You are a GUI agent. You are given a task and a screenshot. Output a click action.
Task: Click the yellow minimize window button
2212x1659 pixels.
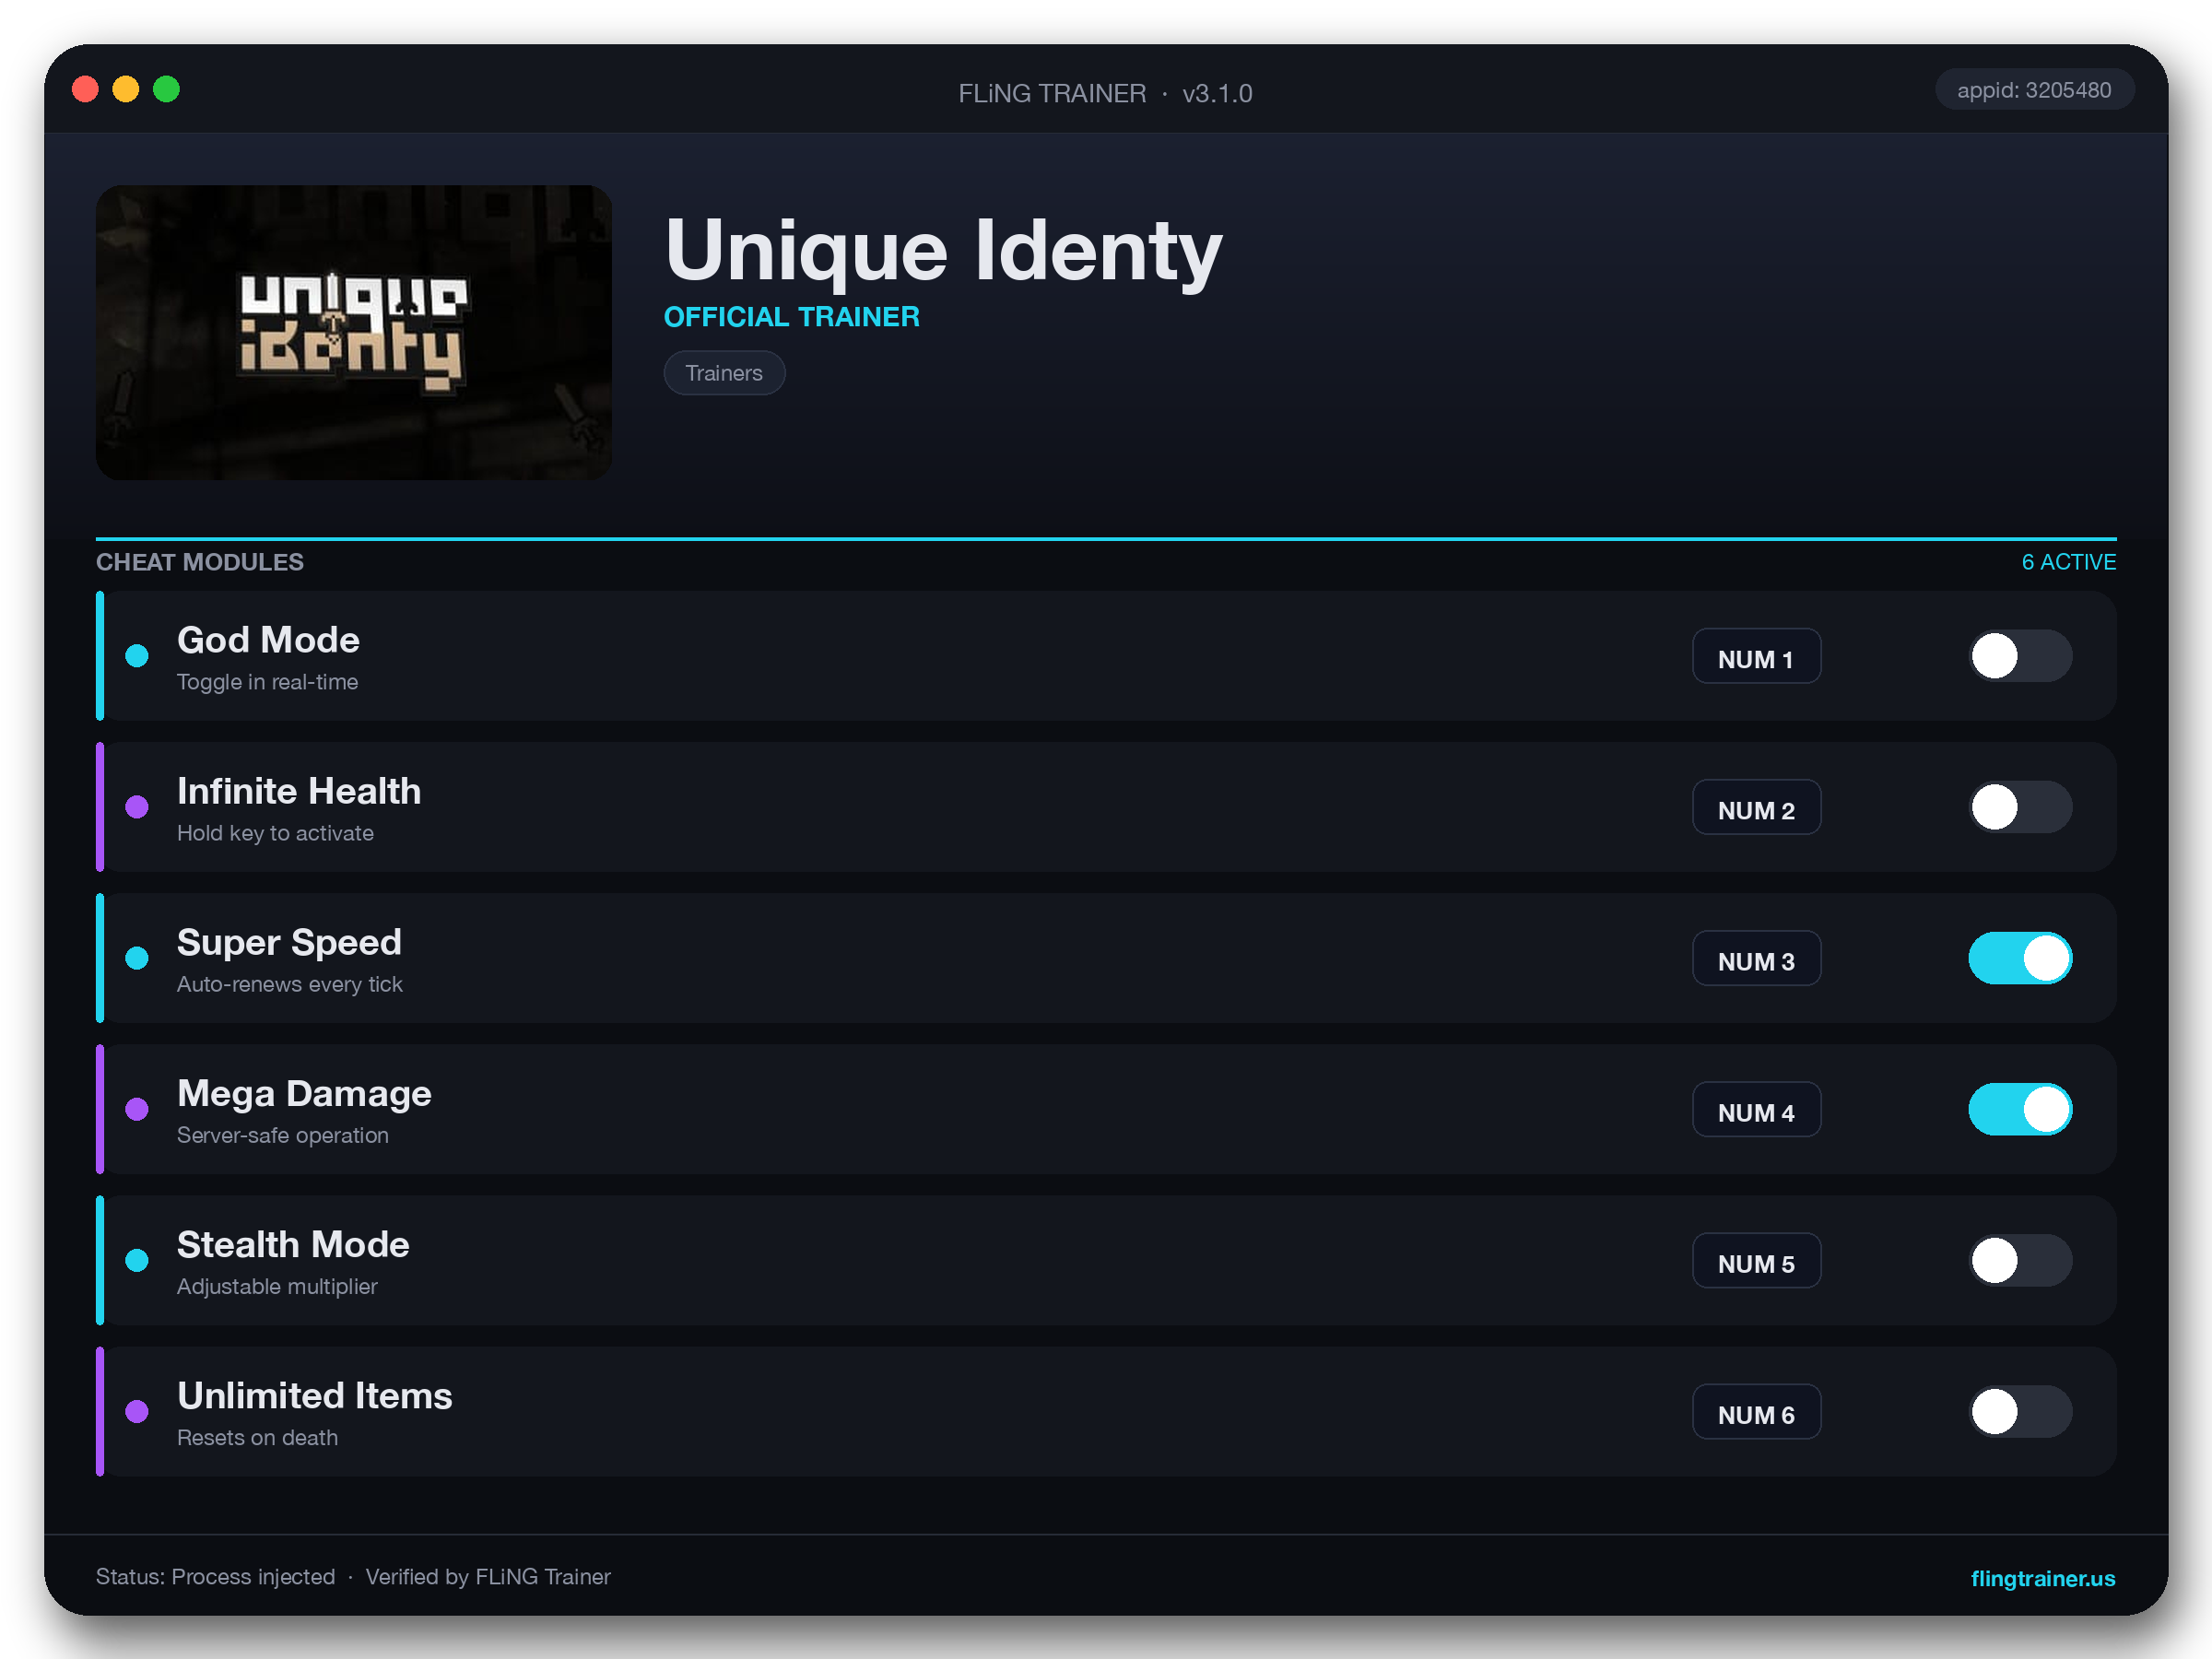click(x=126, y=90)
